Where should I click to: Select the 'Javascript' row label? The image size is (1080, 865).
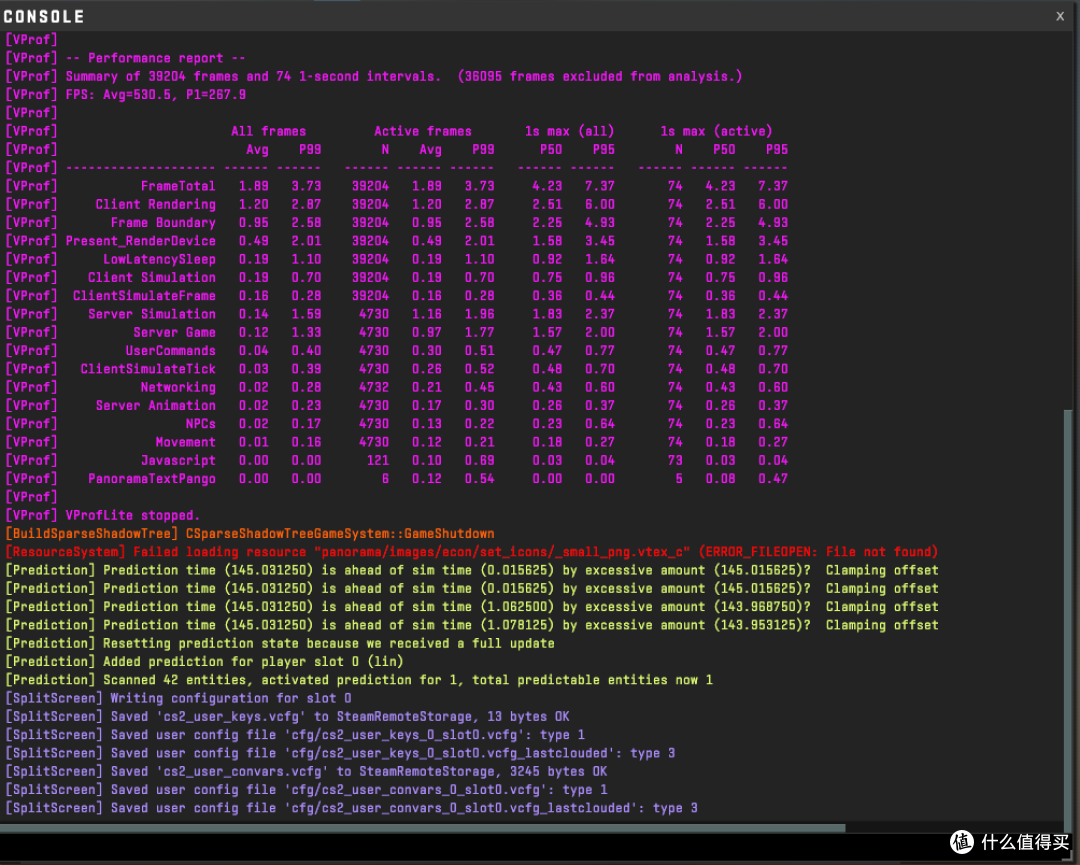point(178,460)
